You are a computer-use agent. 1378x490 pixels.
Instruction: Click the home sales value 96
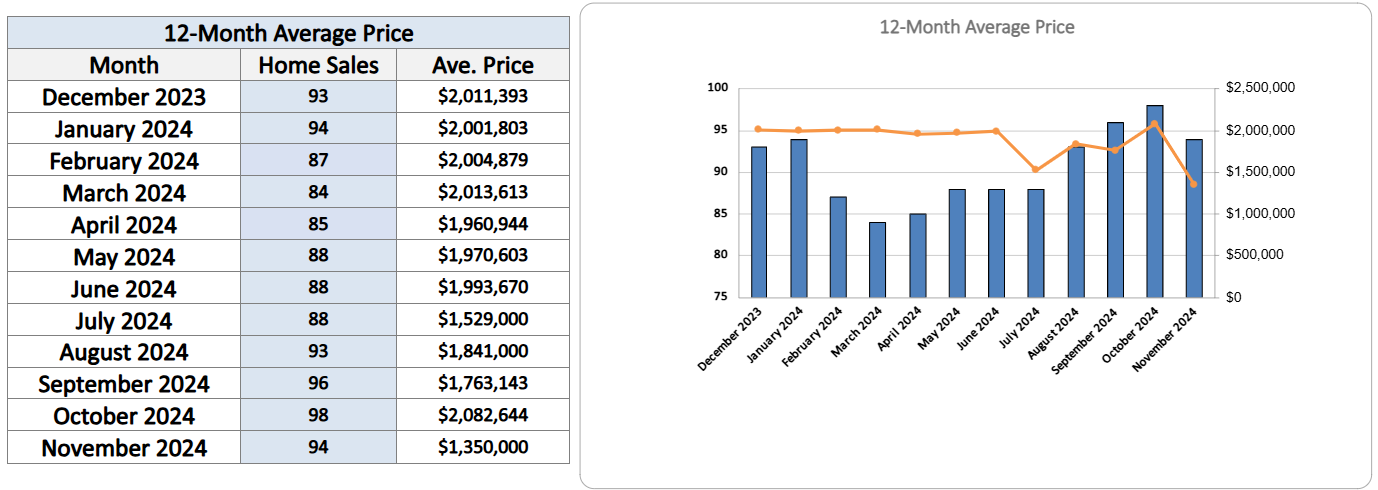[318, 384]
